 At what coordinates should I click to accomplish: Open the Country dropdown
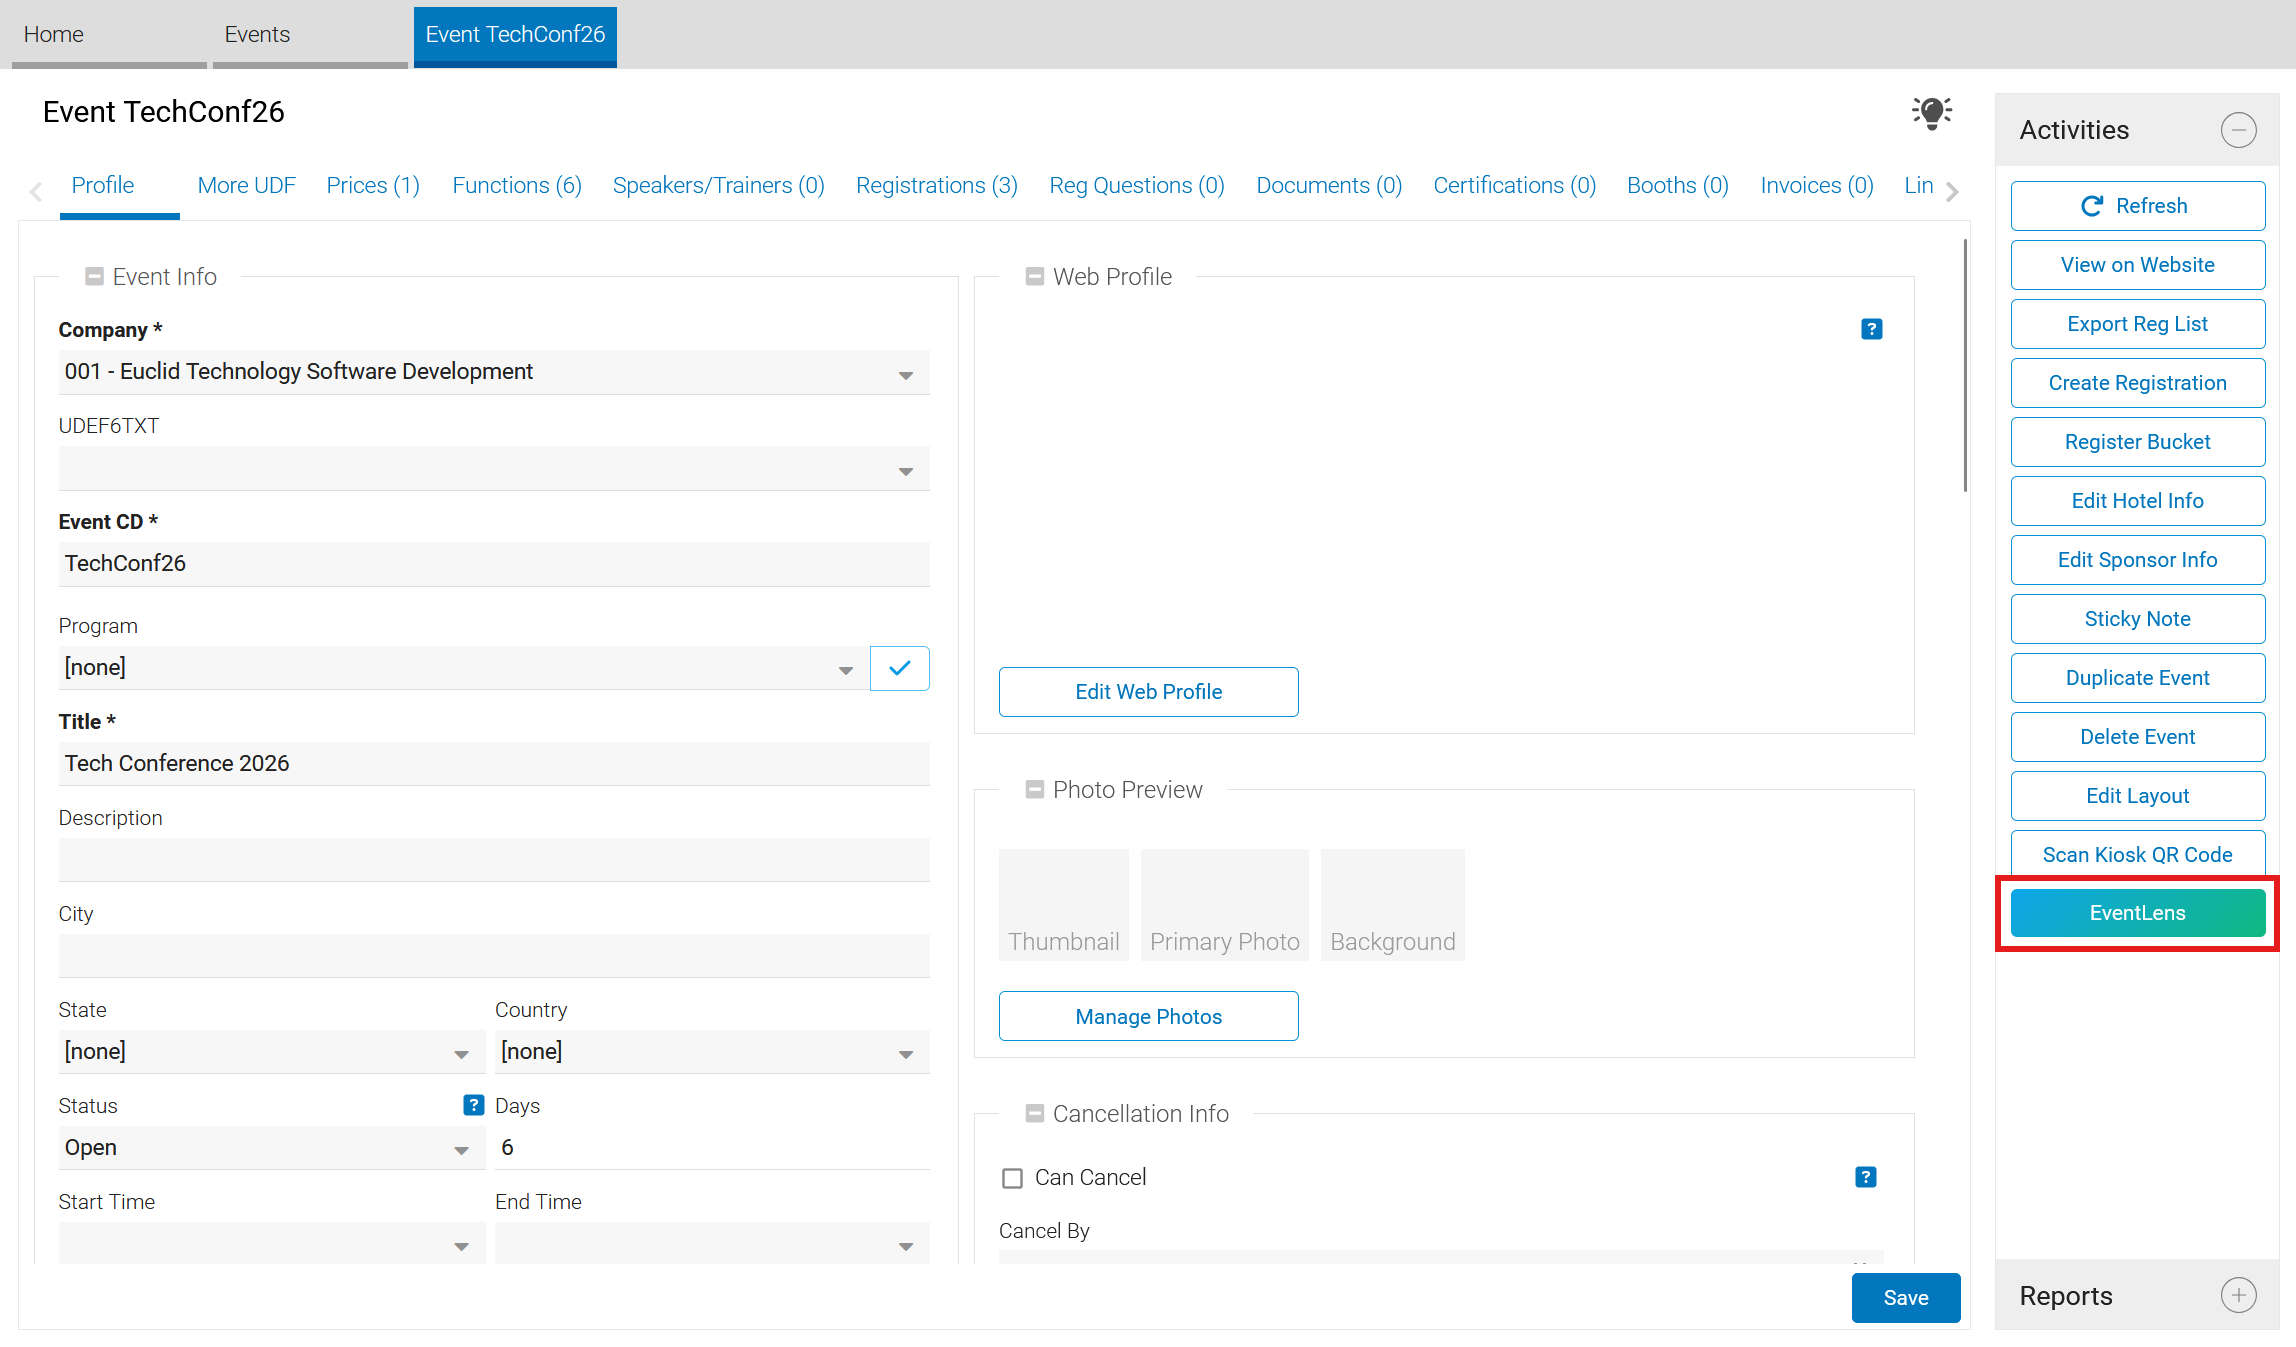click(712, 1052)
